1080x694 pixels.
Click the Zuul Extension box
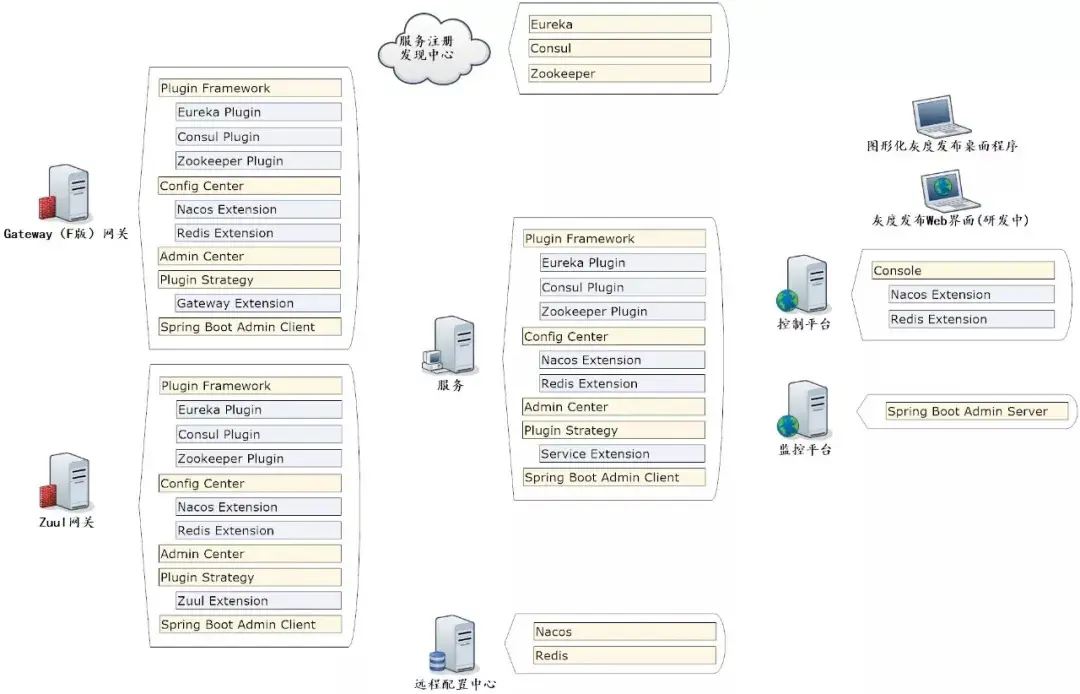[x=259, y=600]
